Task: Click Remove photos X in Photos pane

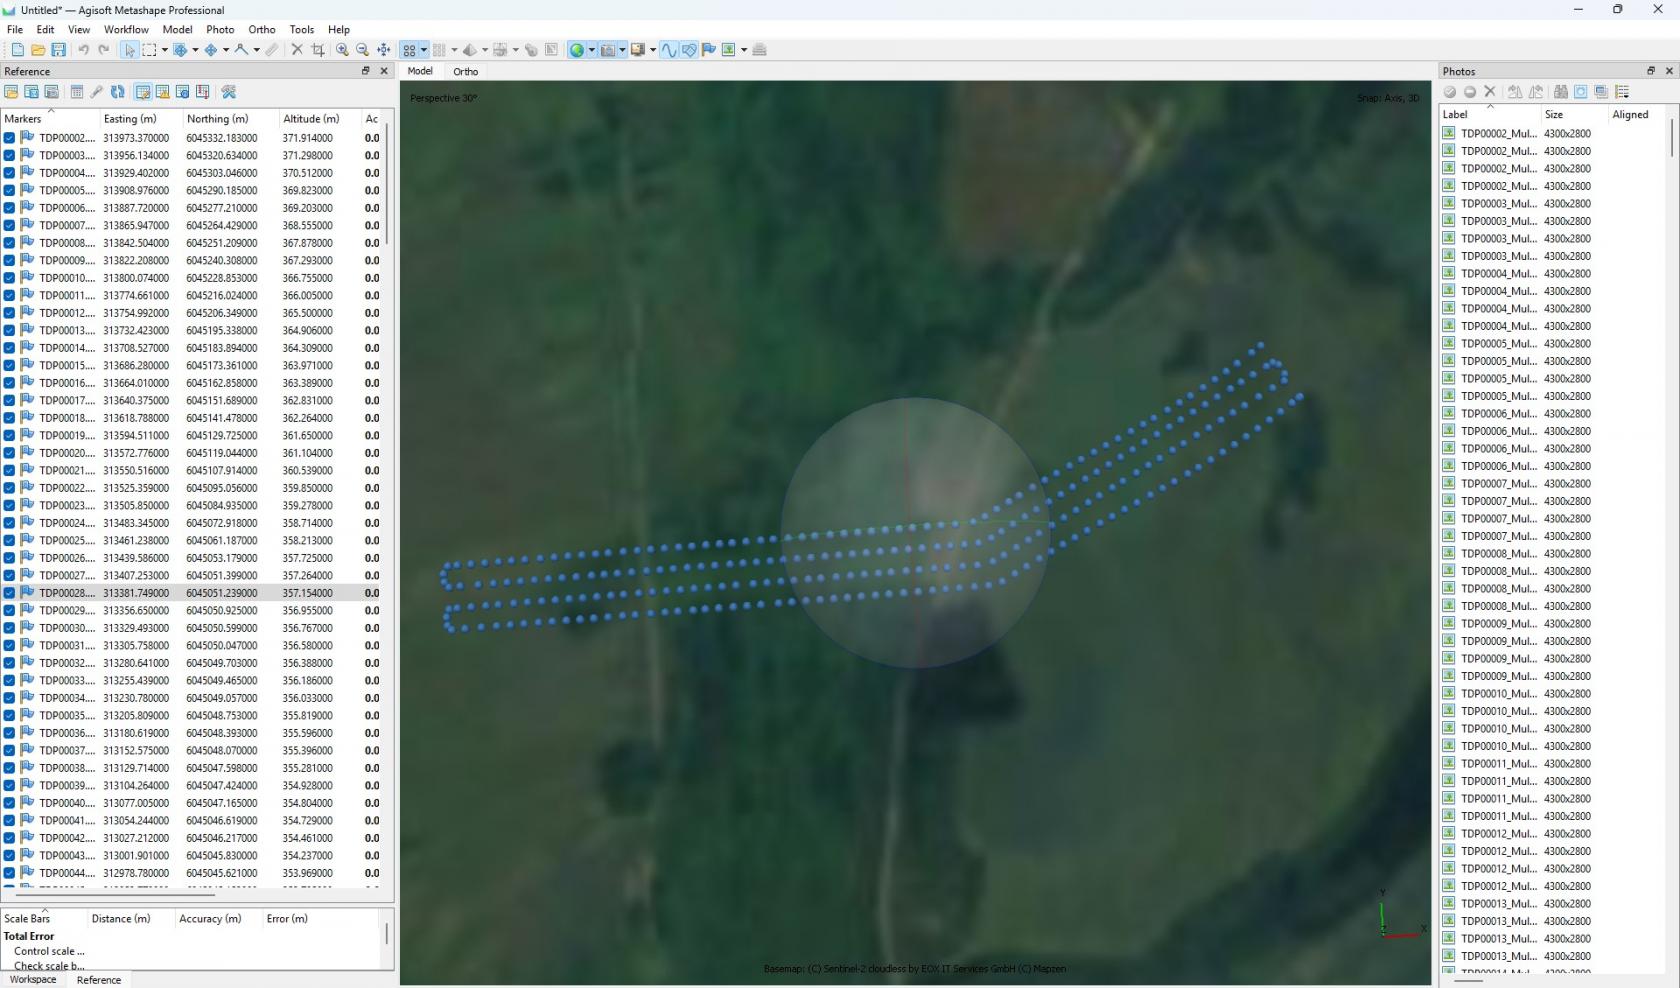Action: point(1490,92)
